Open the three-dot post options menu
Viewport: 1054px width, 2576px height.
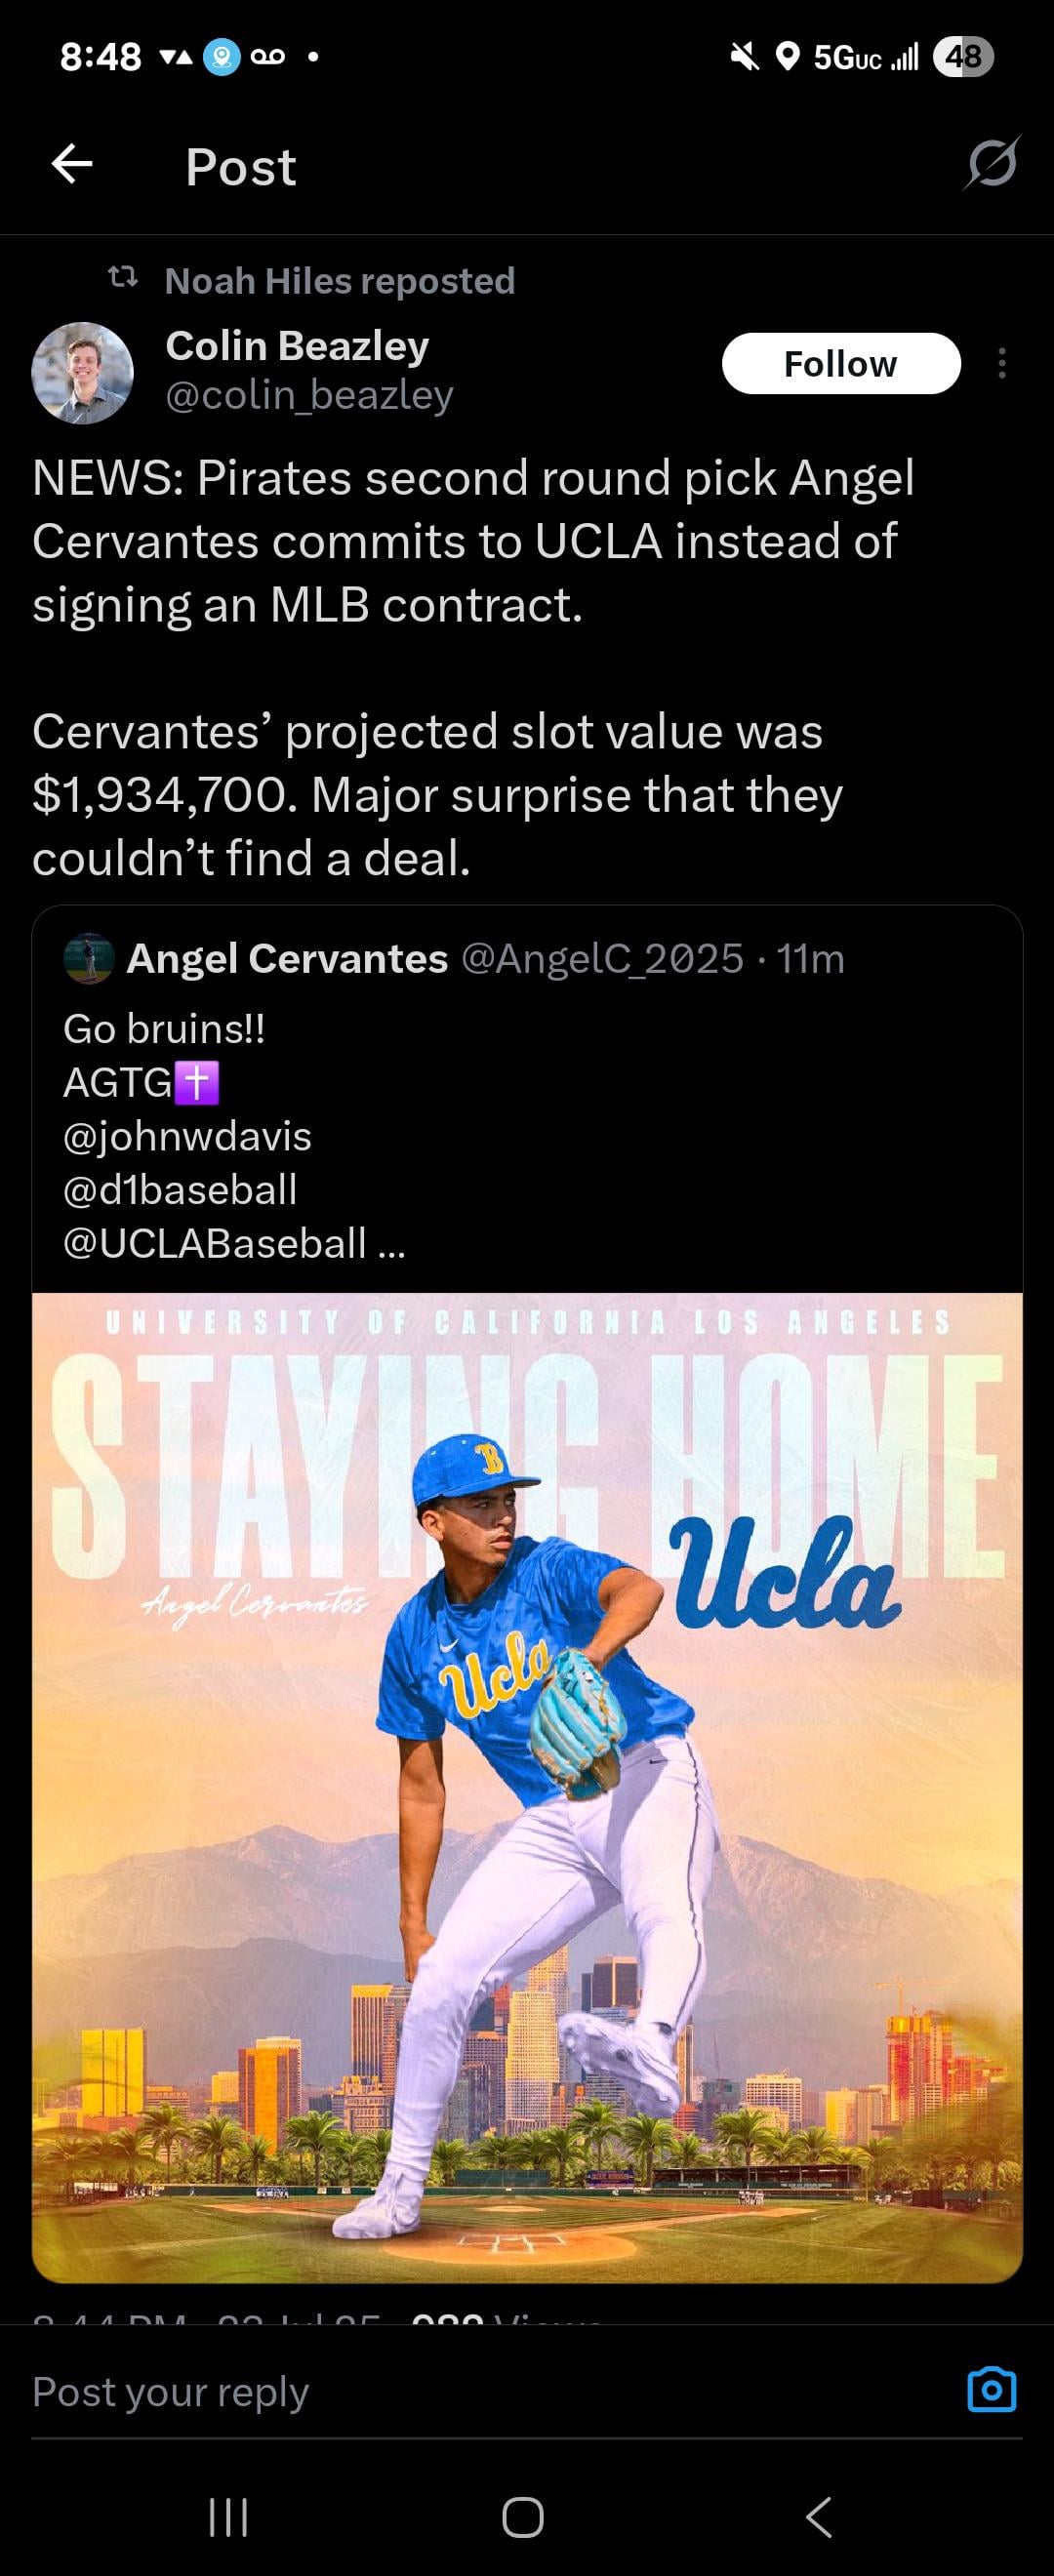click(x=1001, y=363)
